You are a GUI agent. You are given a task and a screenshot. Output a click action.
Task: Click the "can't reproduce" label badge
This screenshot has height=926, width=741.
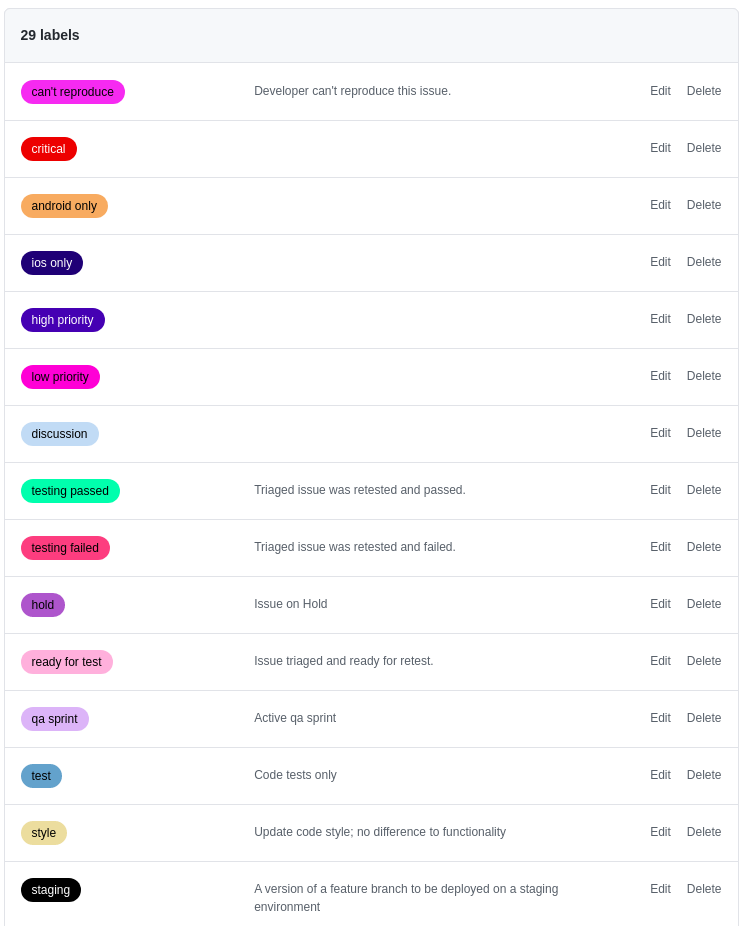[72, 91]
